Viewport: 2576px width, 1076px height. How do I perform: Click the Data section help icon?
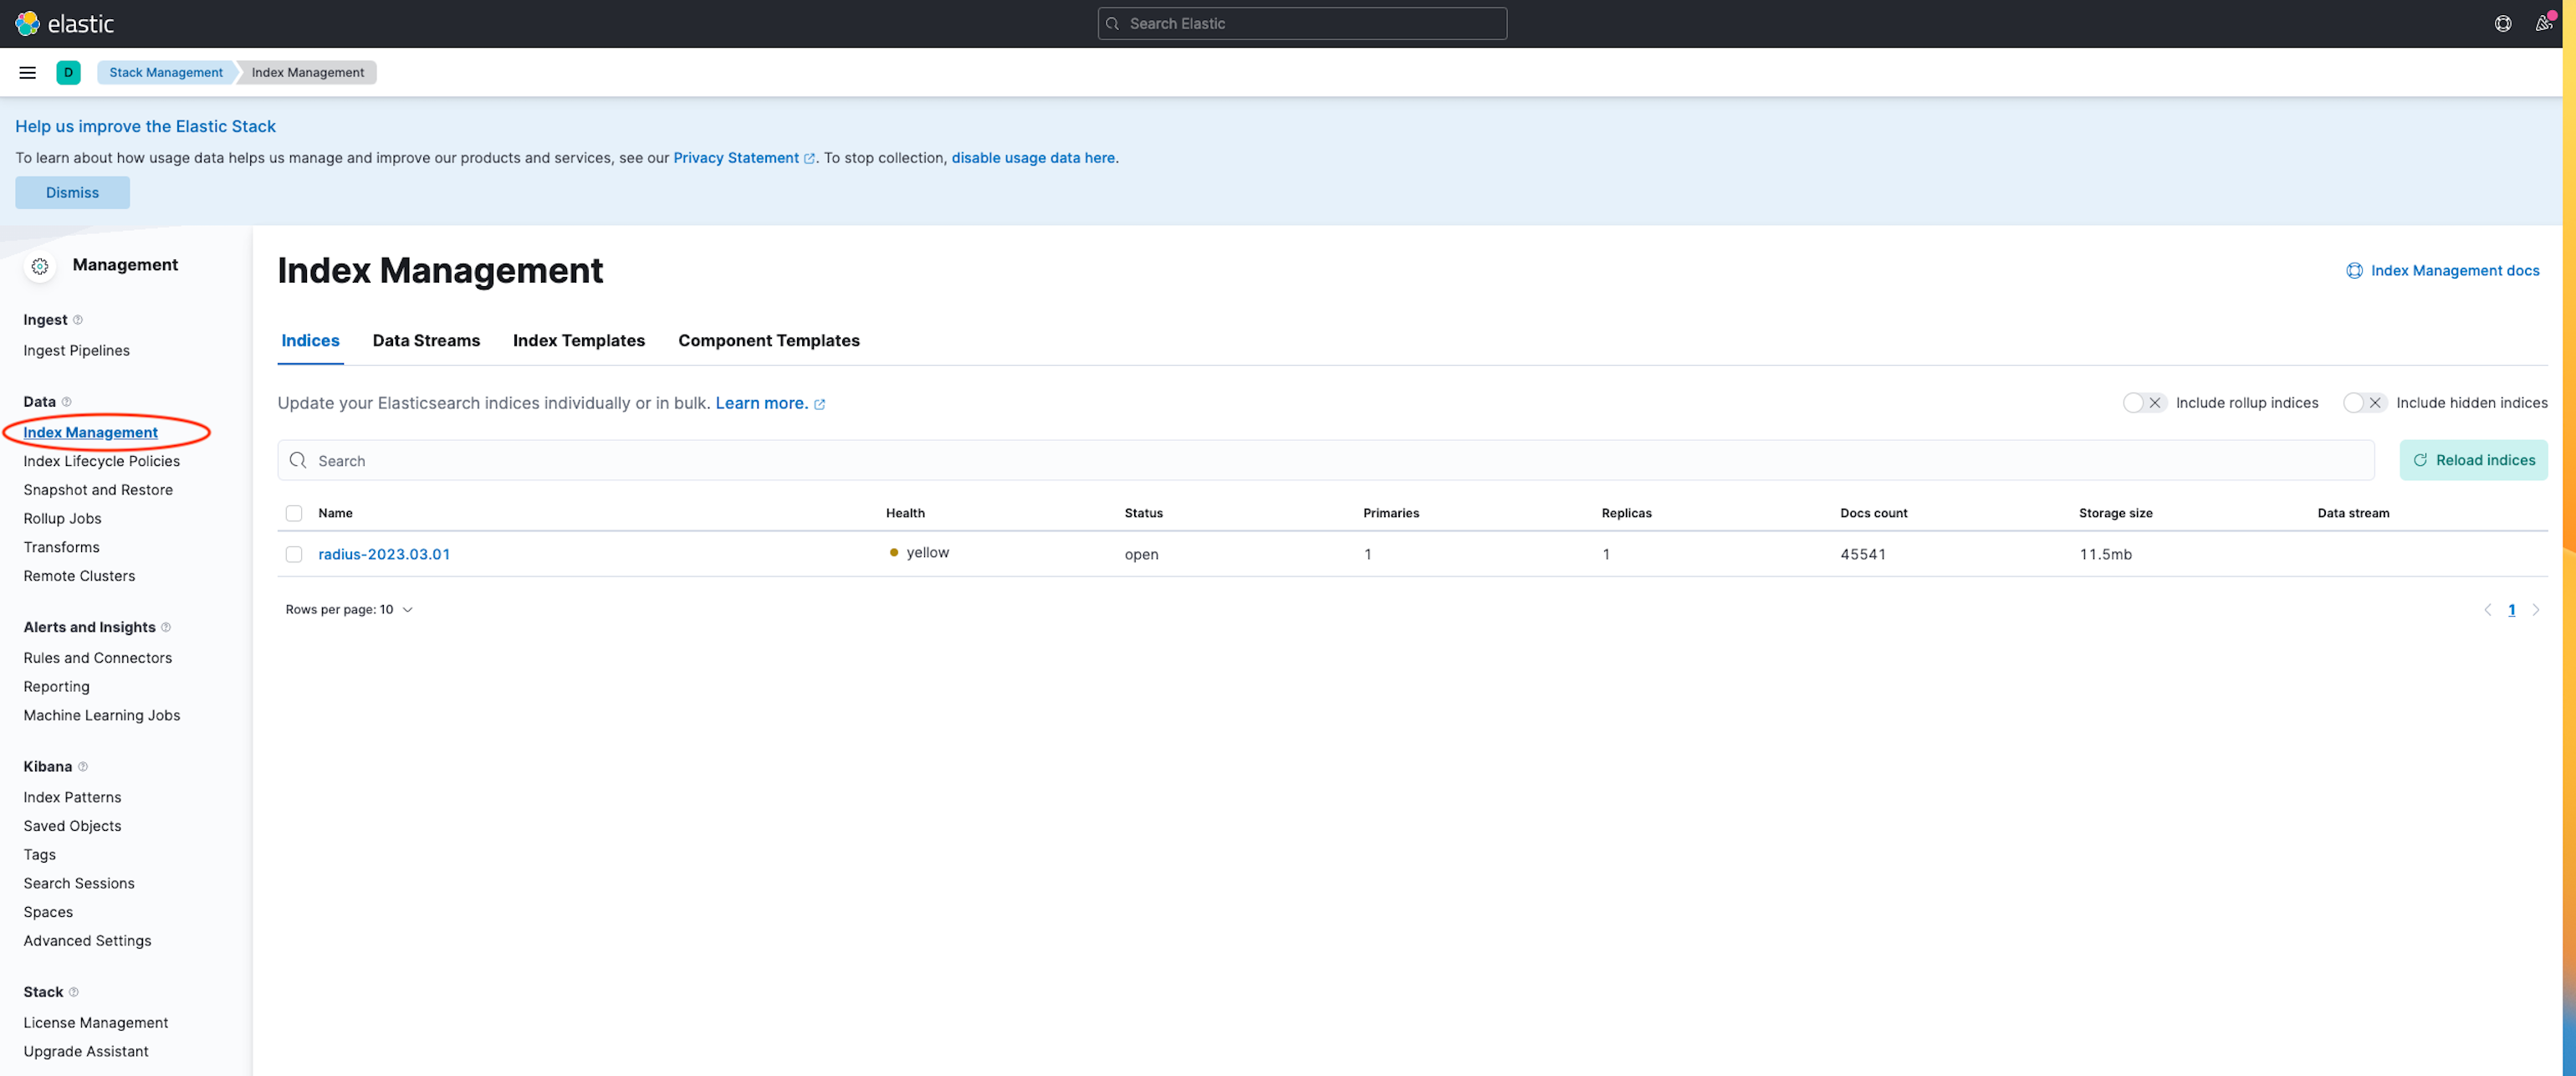point(67,402)
